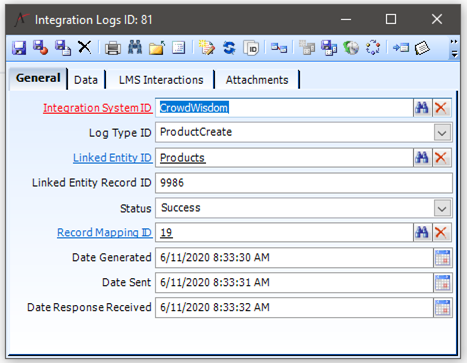The width and height of the screenshot is (467, 363).
Task: Clear Integration System ID with red X
Action: pos(441,108)
